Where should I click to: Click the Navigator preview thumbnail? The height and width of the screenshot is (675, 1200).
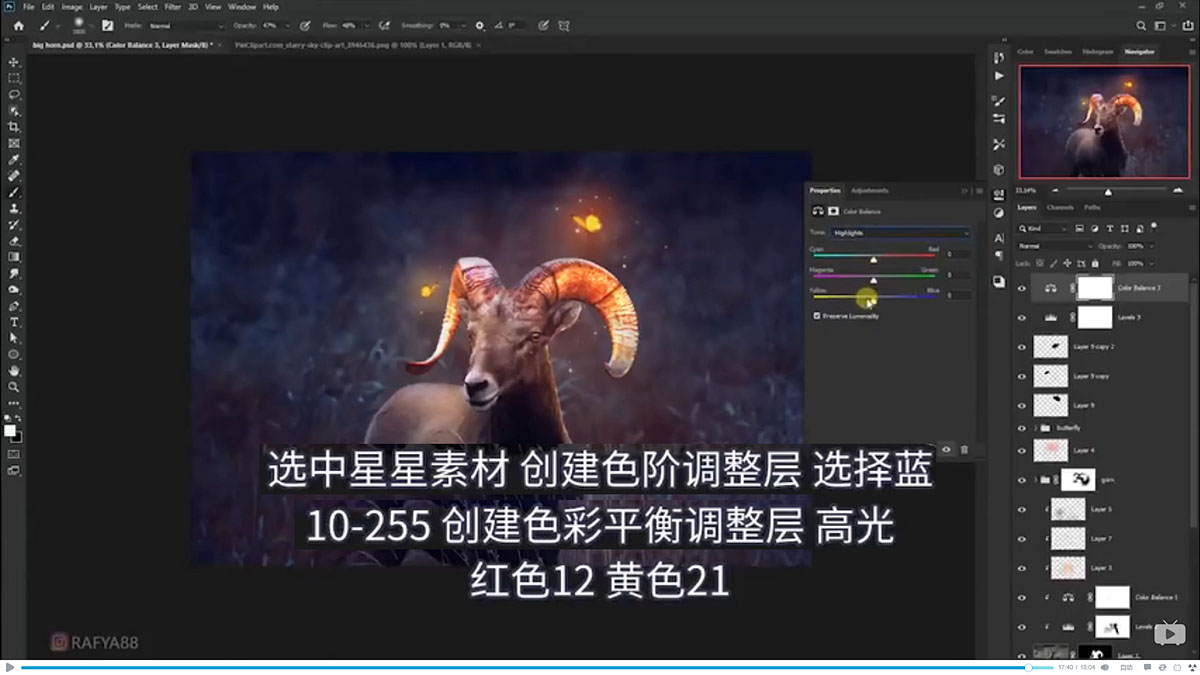coord(1103,120)
